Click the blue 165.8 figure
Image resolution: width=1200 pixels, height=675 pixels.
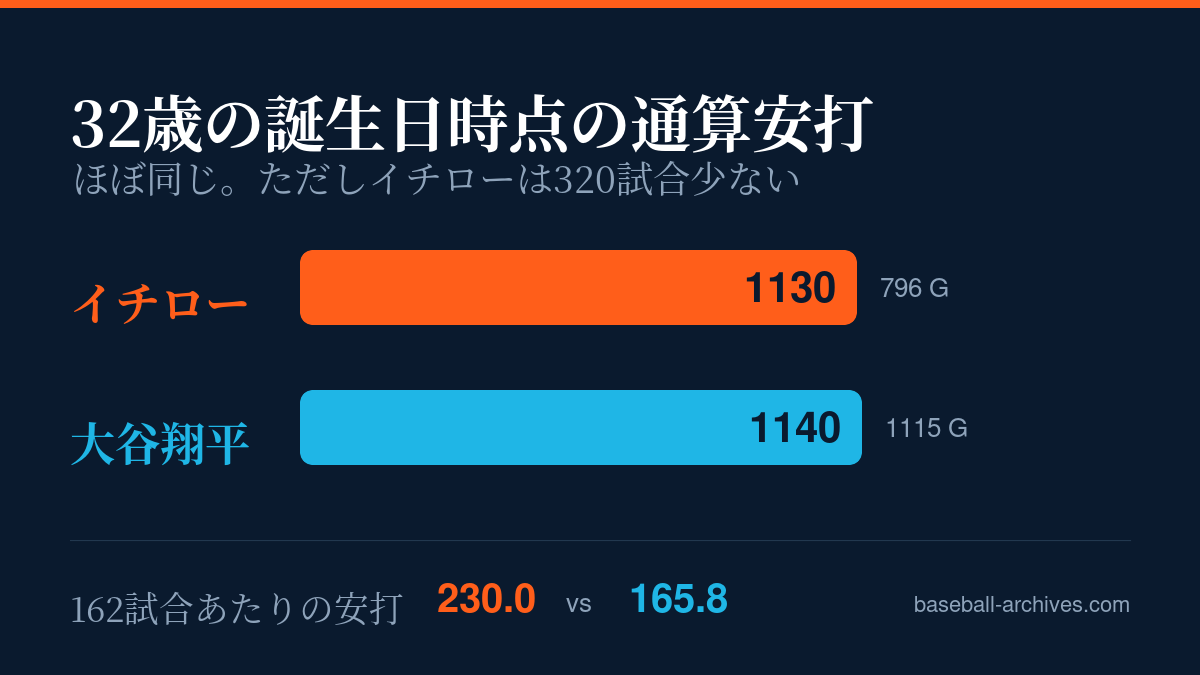coord(678,599)
